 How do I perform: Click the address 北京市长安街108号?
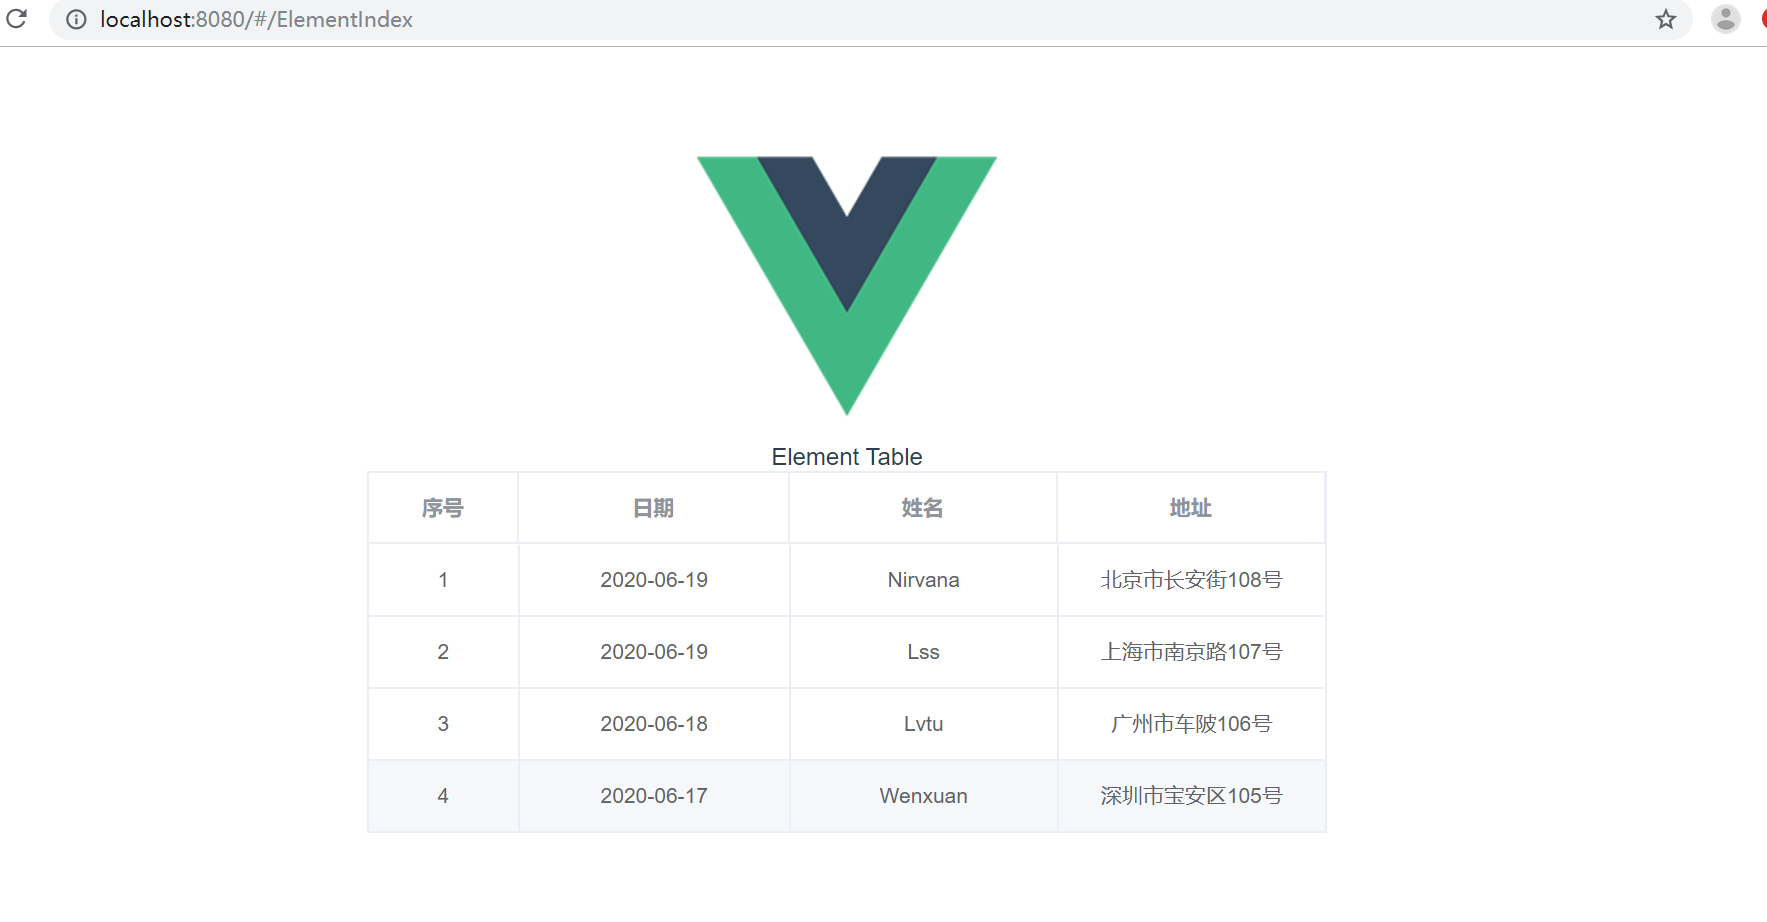(1191, 579)
